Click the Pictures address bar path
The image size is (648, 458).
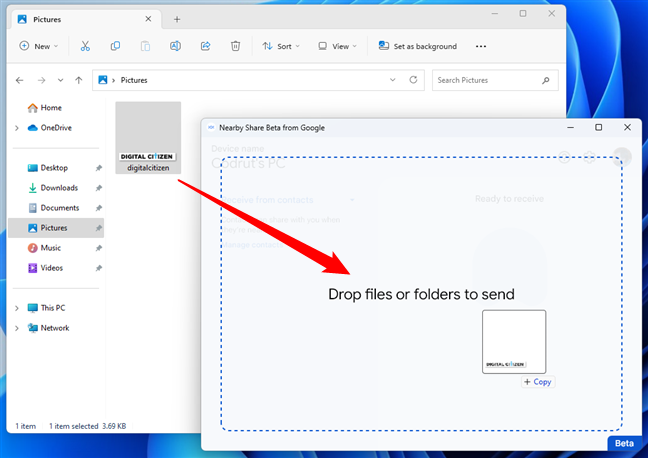[x=134, y=80]
